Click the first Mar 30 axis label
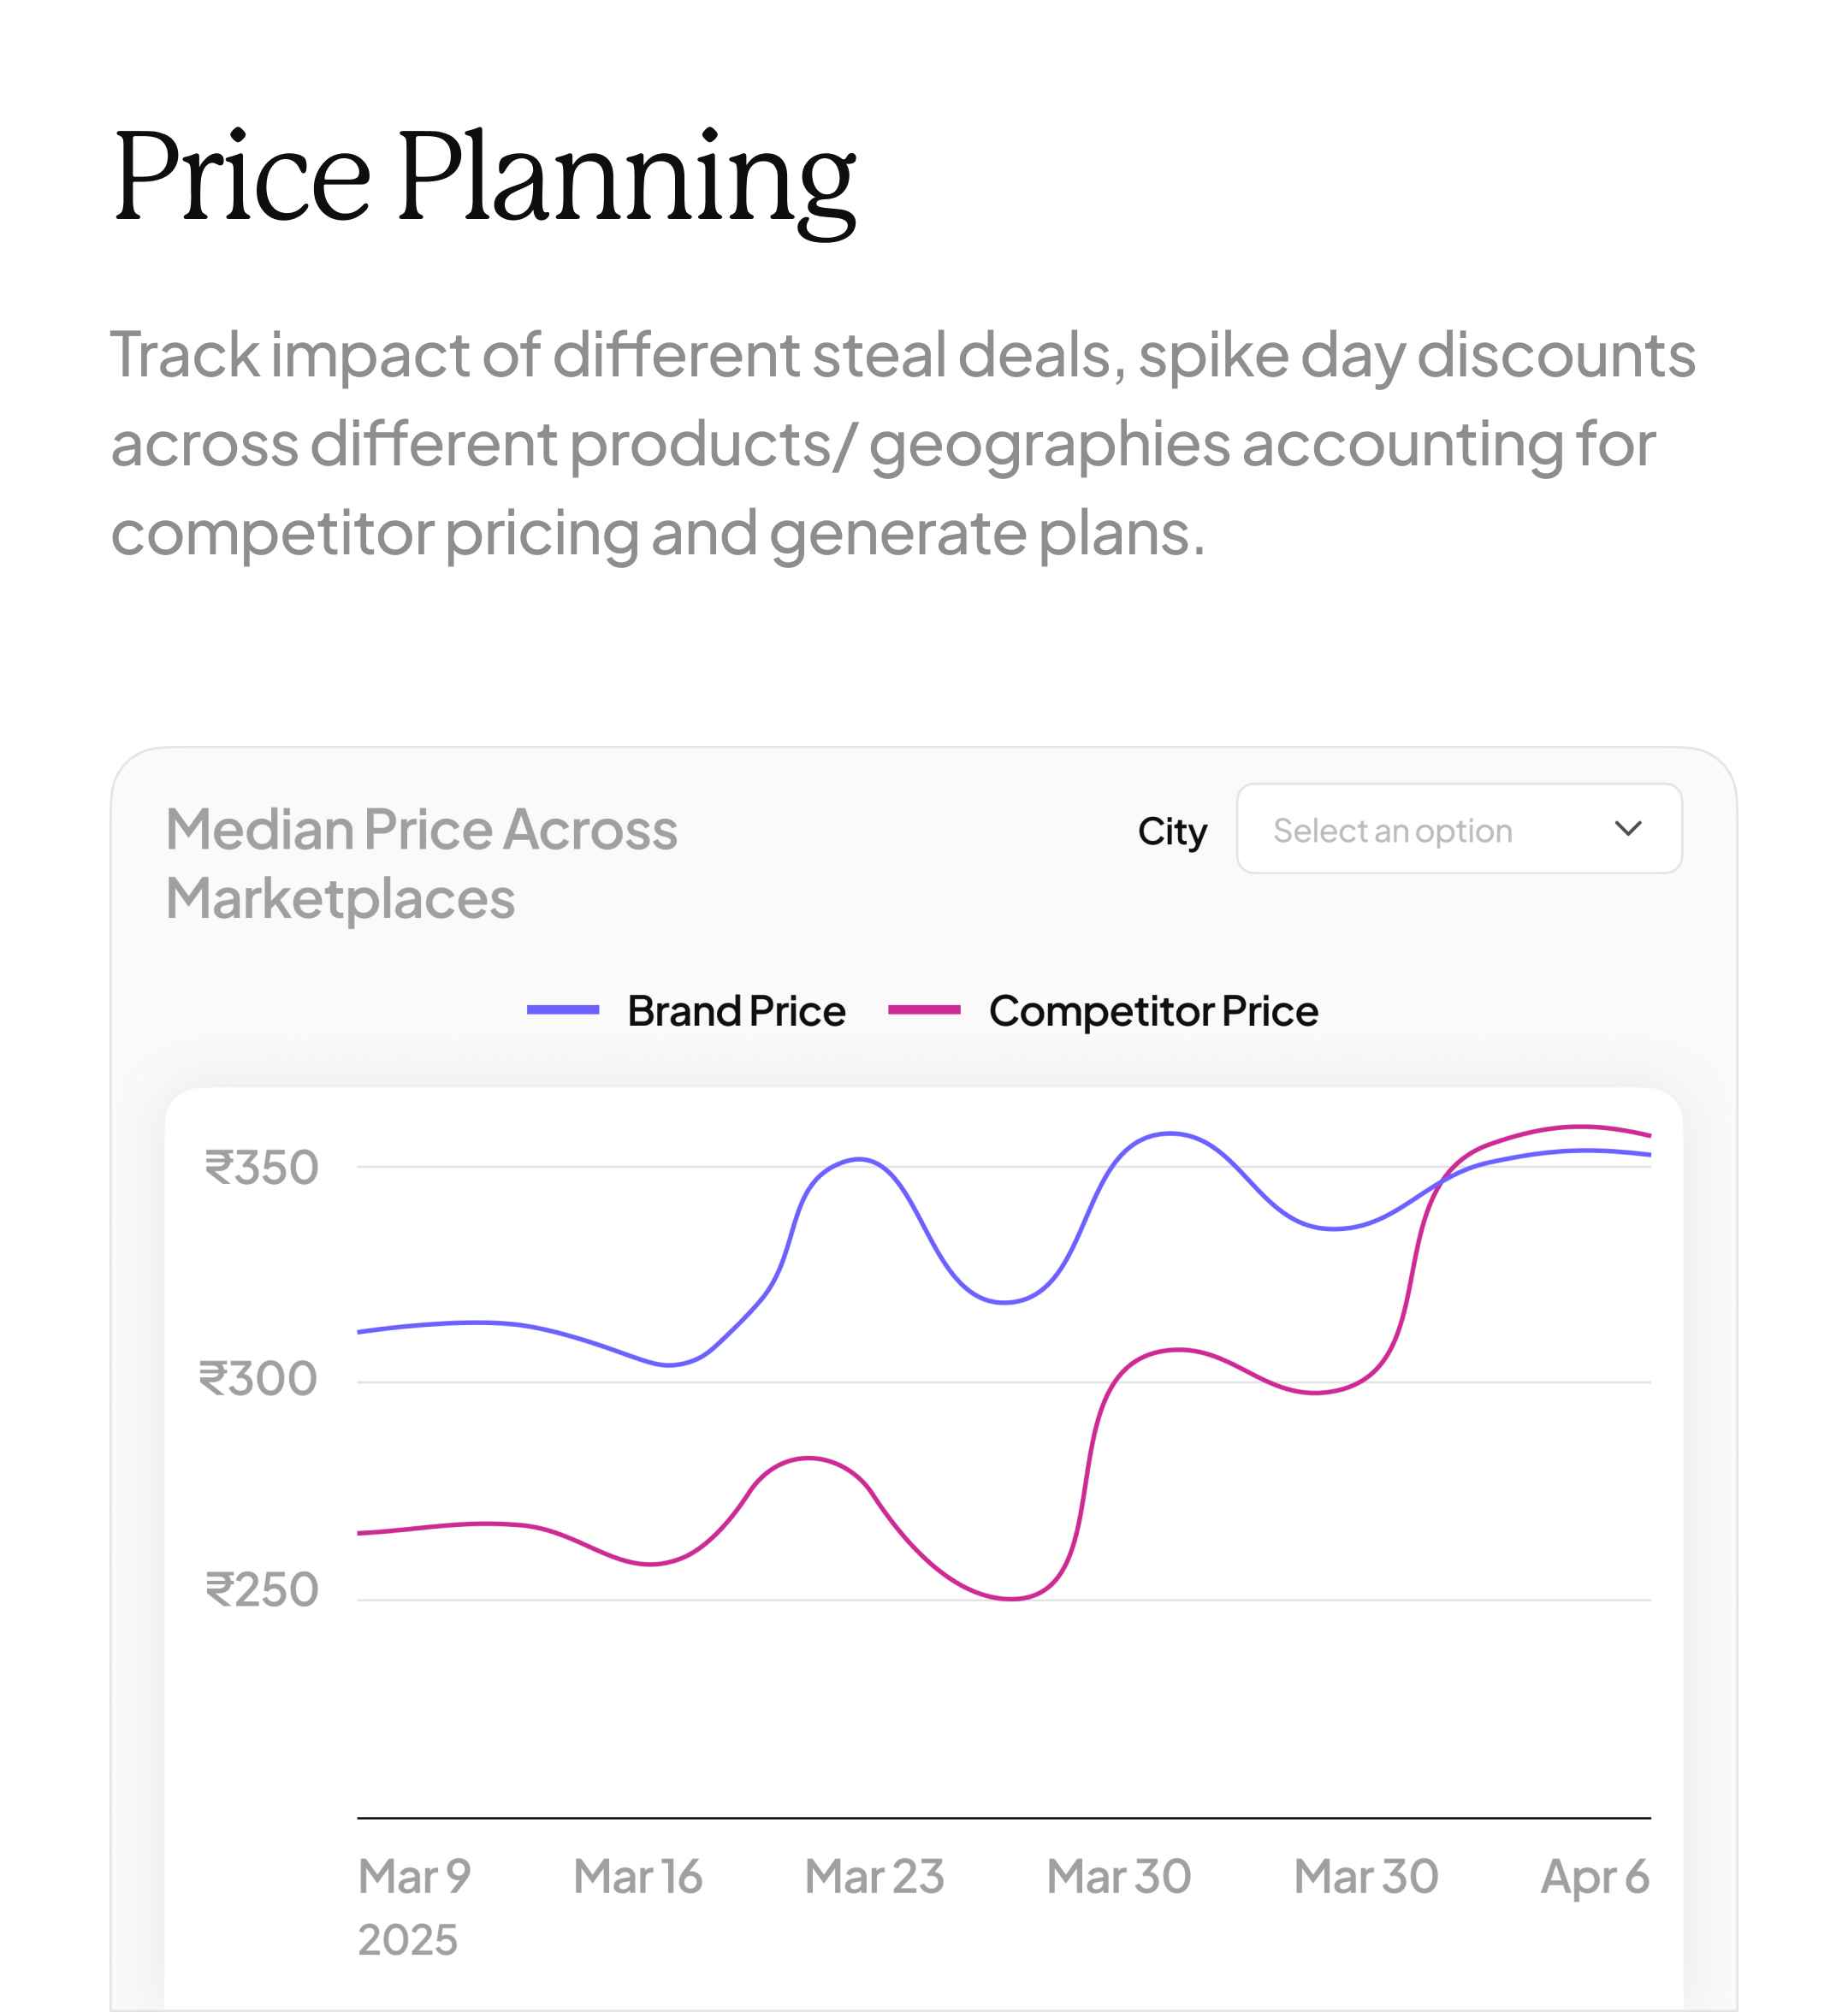 click(1119, 1877)
